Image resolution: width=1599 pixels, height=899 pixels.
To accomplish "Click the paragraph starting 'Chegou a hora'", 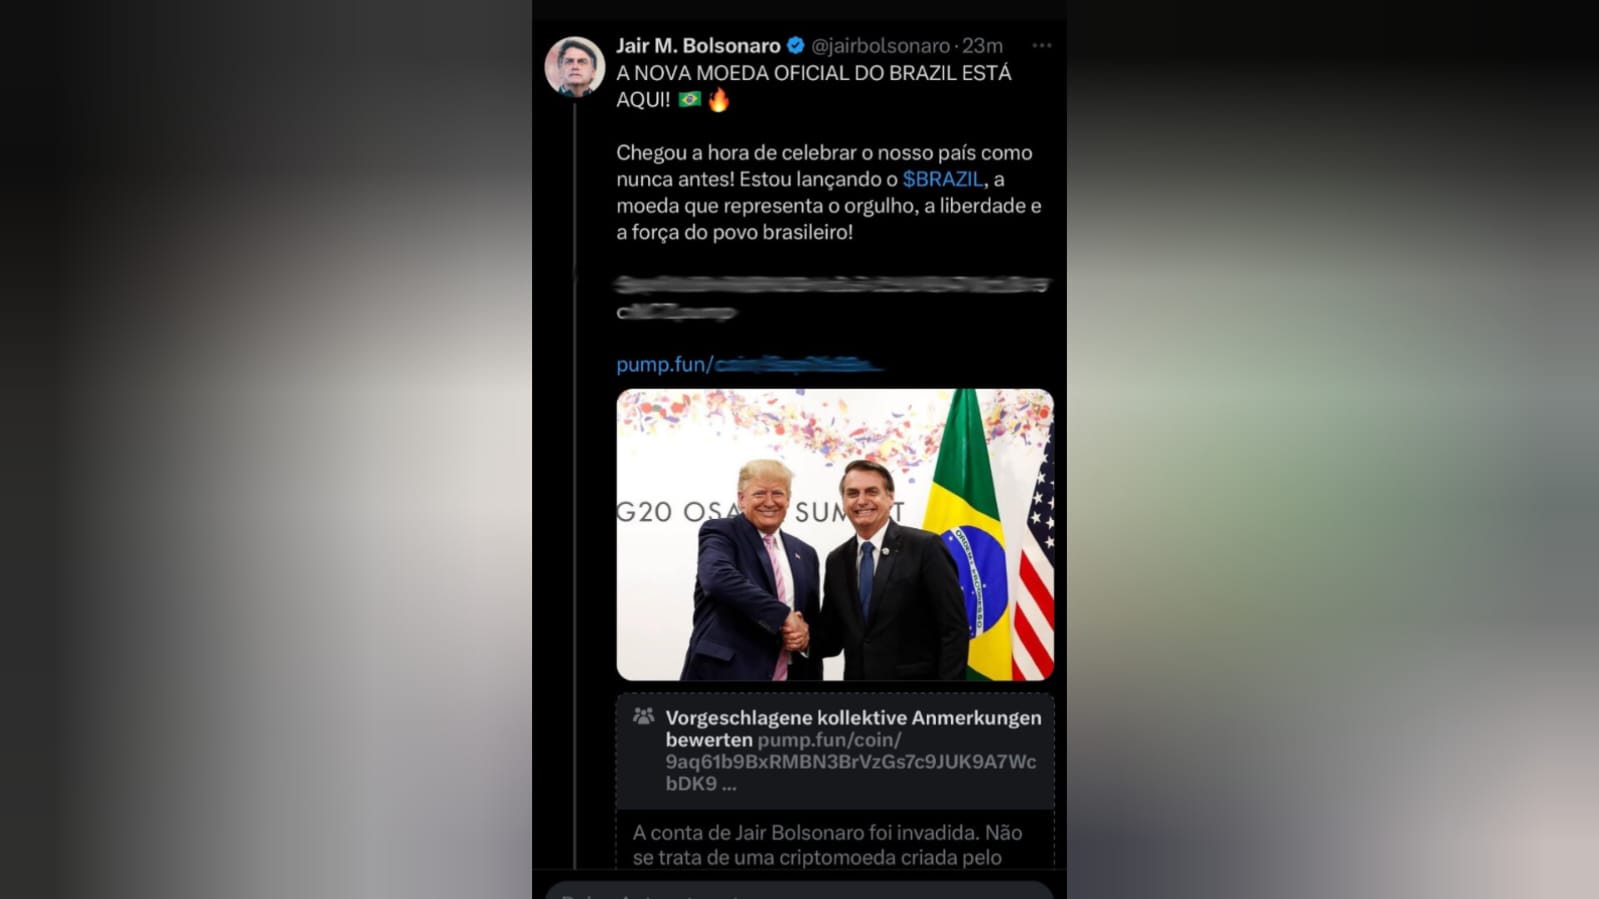I will point(828,192).
